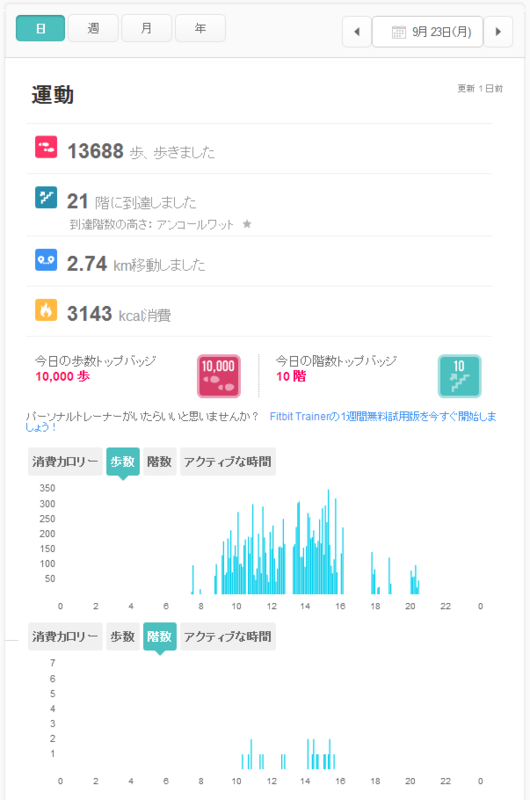This screenshot has height=800, width=530.
Task: Open date picker showing 9月 23日(月)
Action: click(427, 32)
